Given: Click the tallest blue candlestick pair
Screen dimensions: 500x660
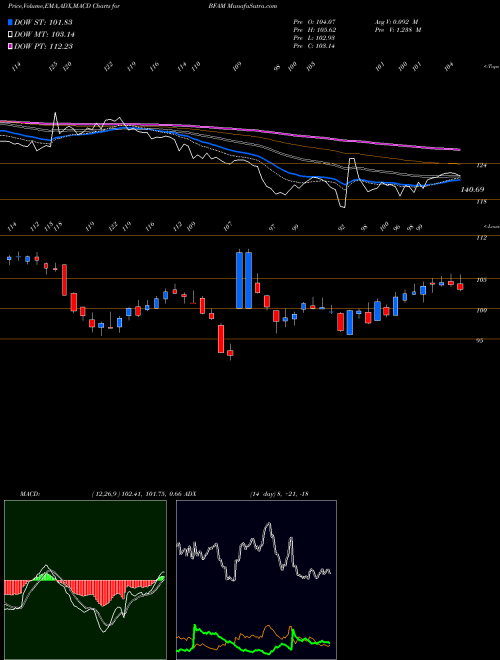Looking at the screenshot, I should click(x=244, y=280).
